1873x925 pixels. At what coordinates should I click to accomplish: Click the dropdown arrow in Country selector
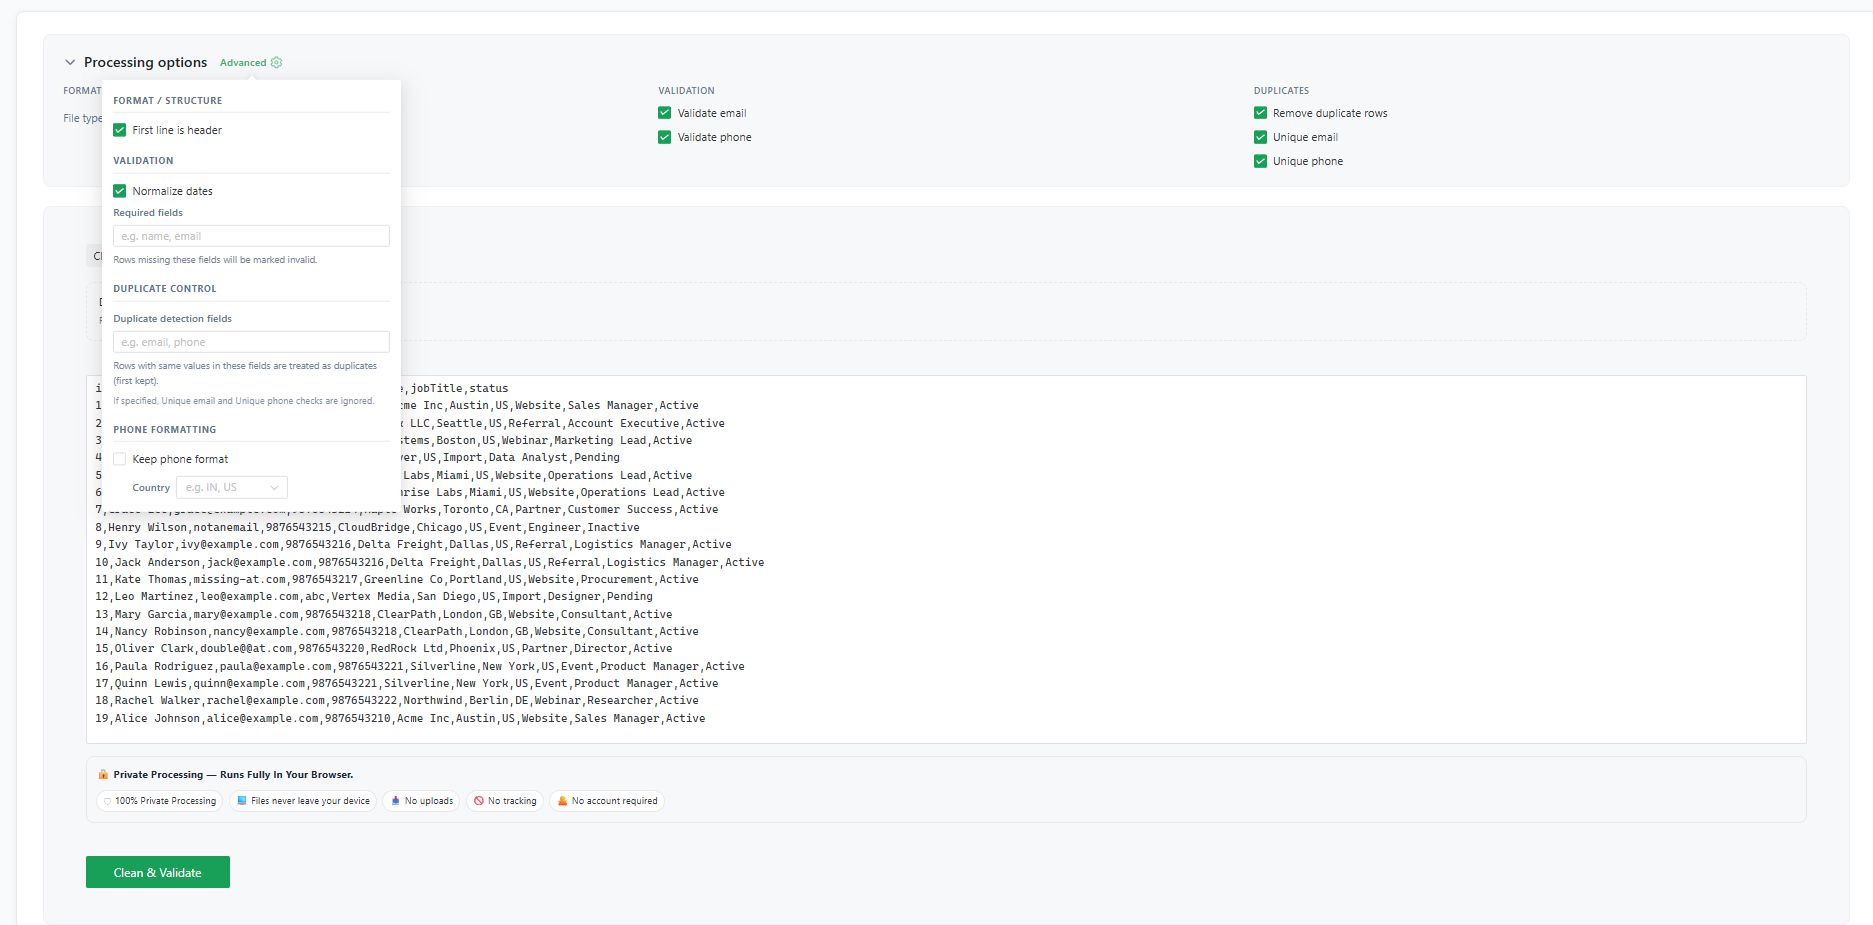pyautogui.click(x=274, y=487)
